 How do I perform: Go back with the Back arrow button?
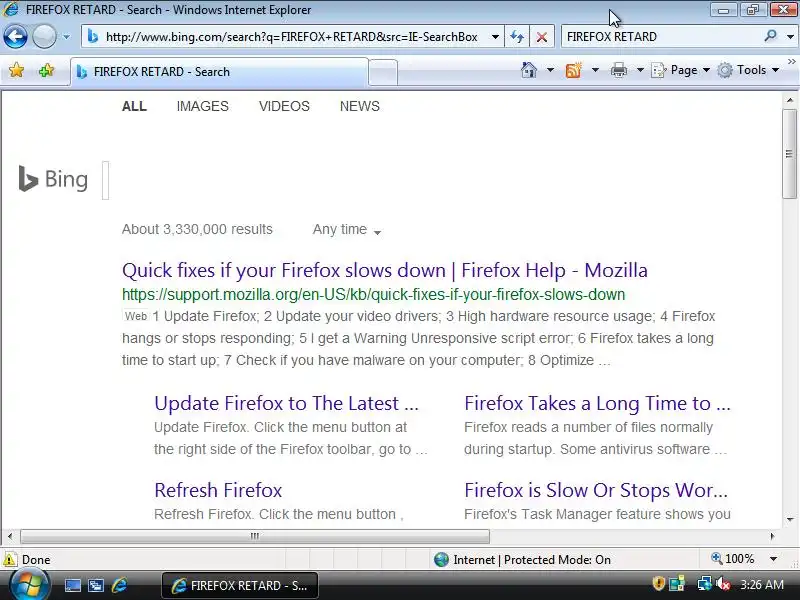click(15, 37)
